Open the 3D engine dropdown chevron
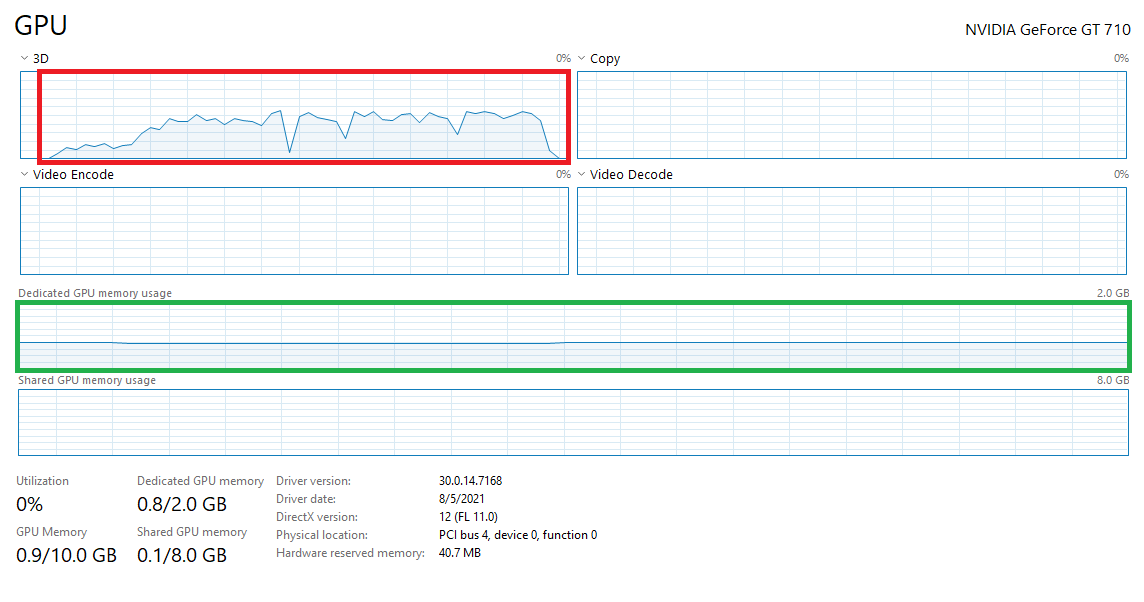The image size is (1144, 602). pos(25,59)
